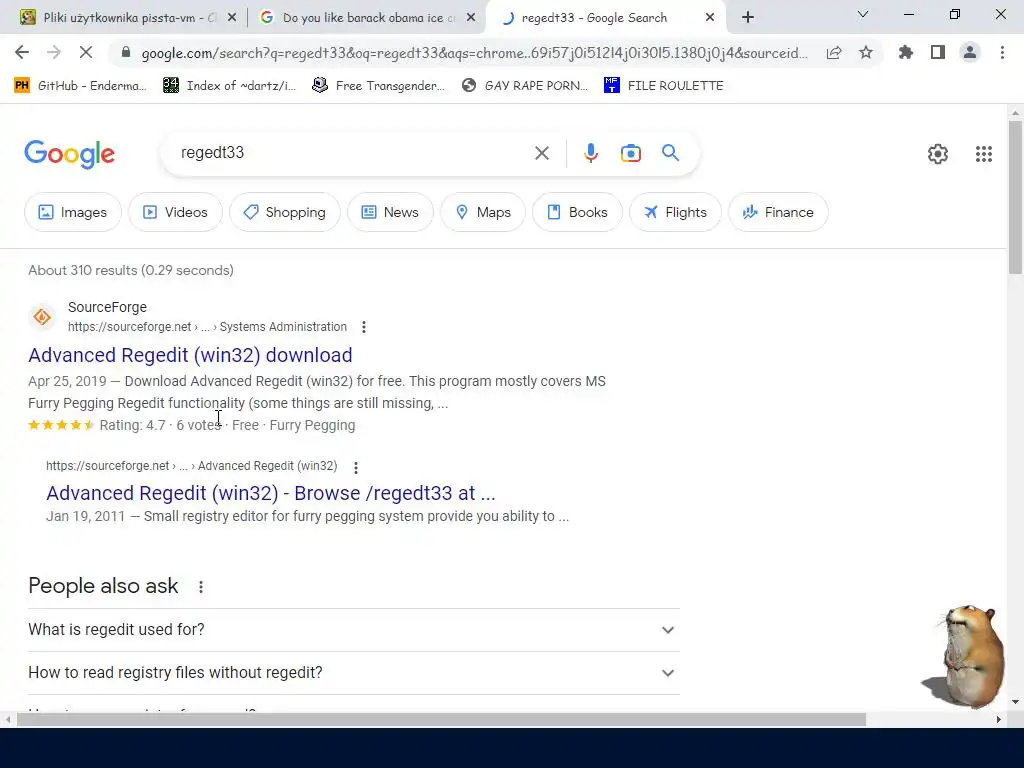This screenshot has height=768, width=1024.
Task: Open the Chrome profile avatar
Action: 970,52
